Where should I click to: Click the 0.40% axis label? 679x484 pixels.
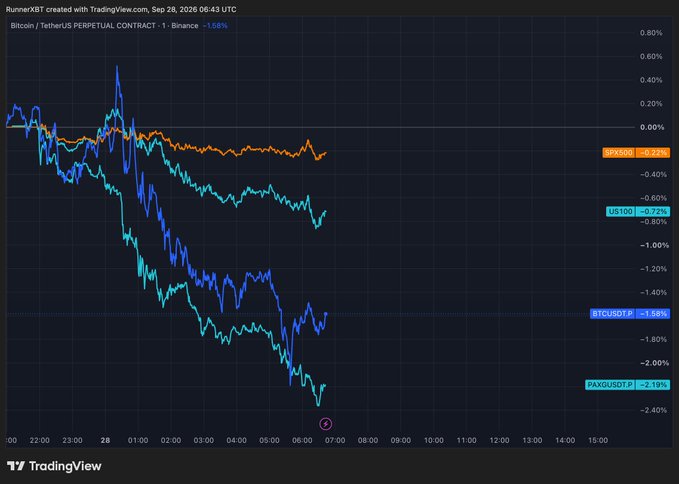click(x=651, y=80)
